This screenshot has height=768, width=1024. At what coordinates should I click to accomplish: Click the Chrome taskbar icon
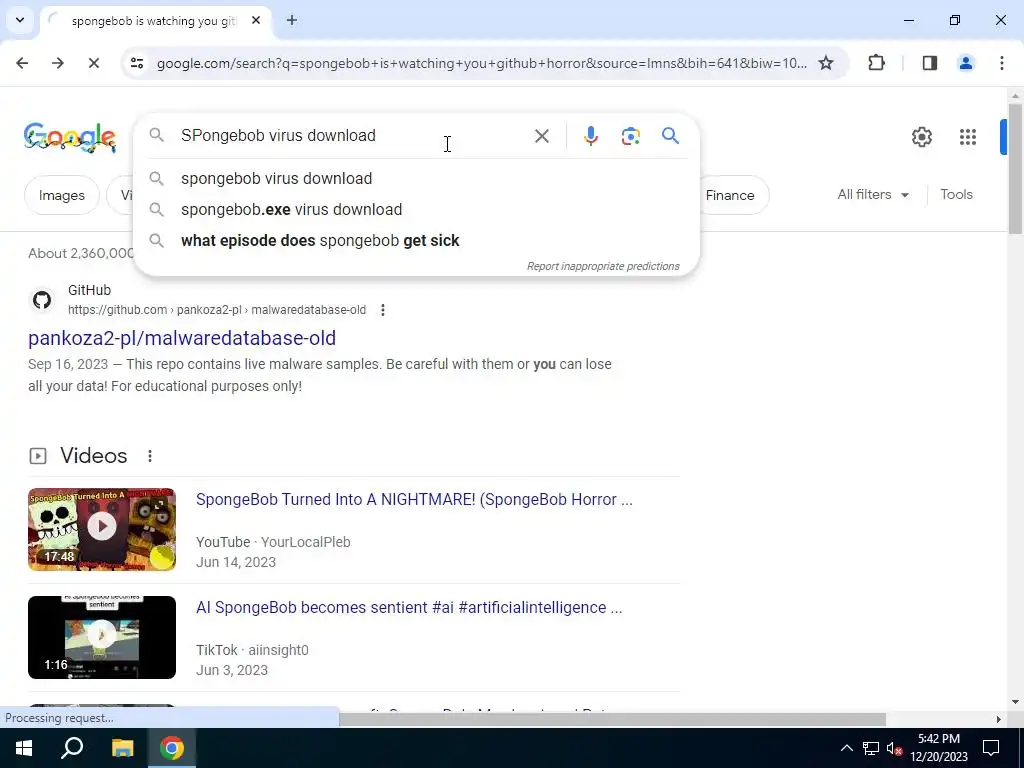[172, 748]
